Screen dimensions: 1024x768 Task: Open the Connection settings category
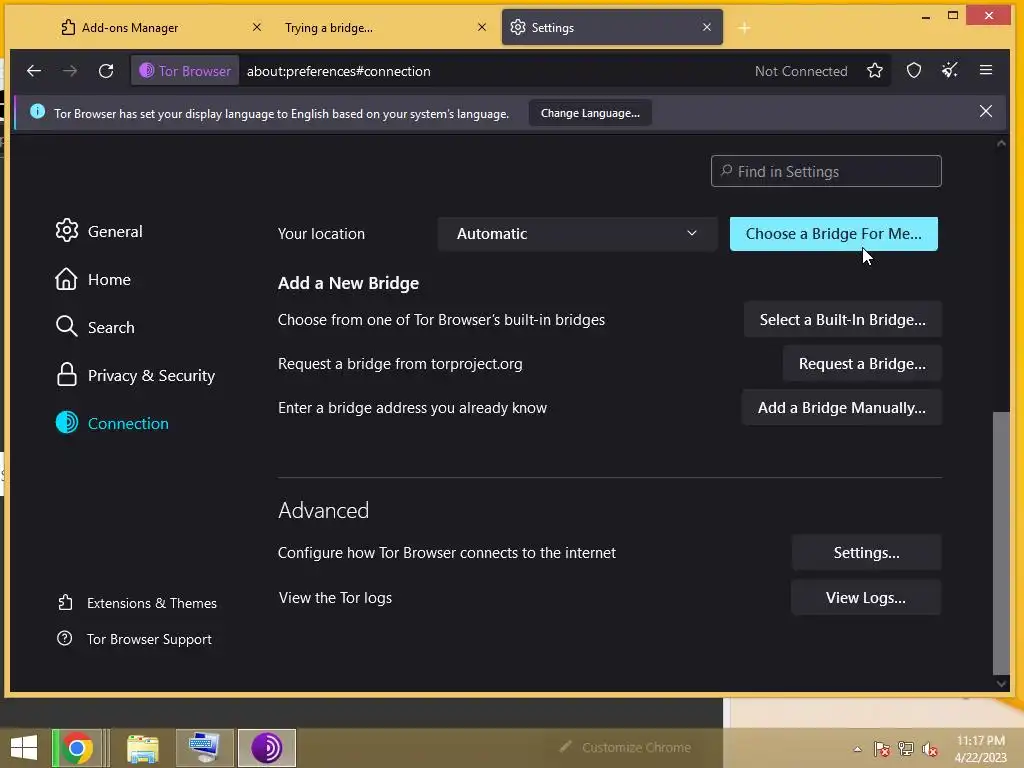click(x=112, y=423)
